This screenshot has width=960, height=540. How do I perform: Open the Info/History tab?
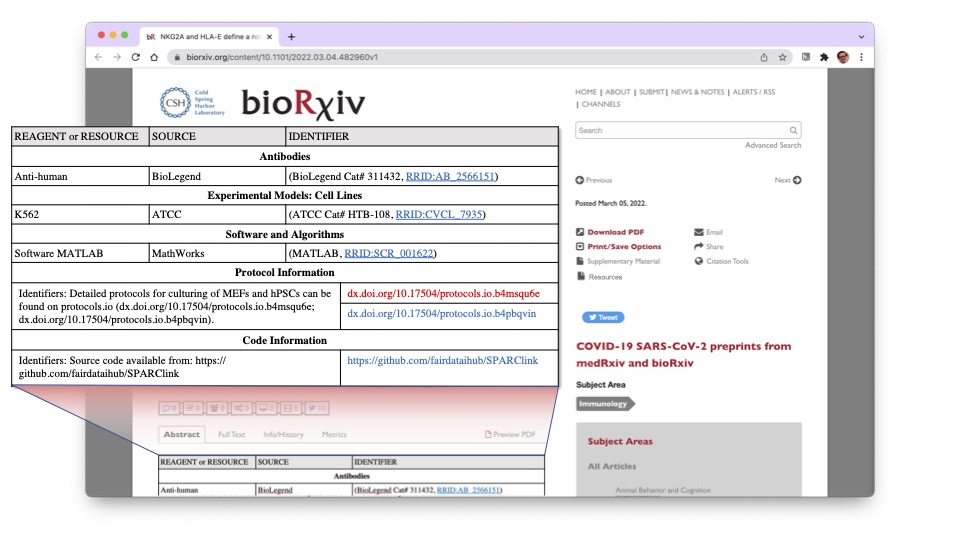[x=283, y=435]
